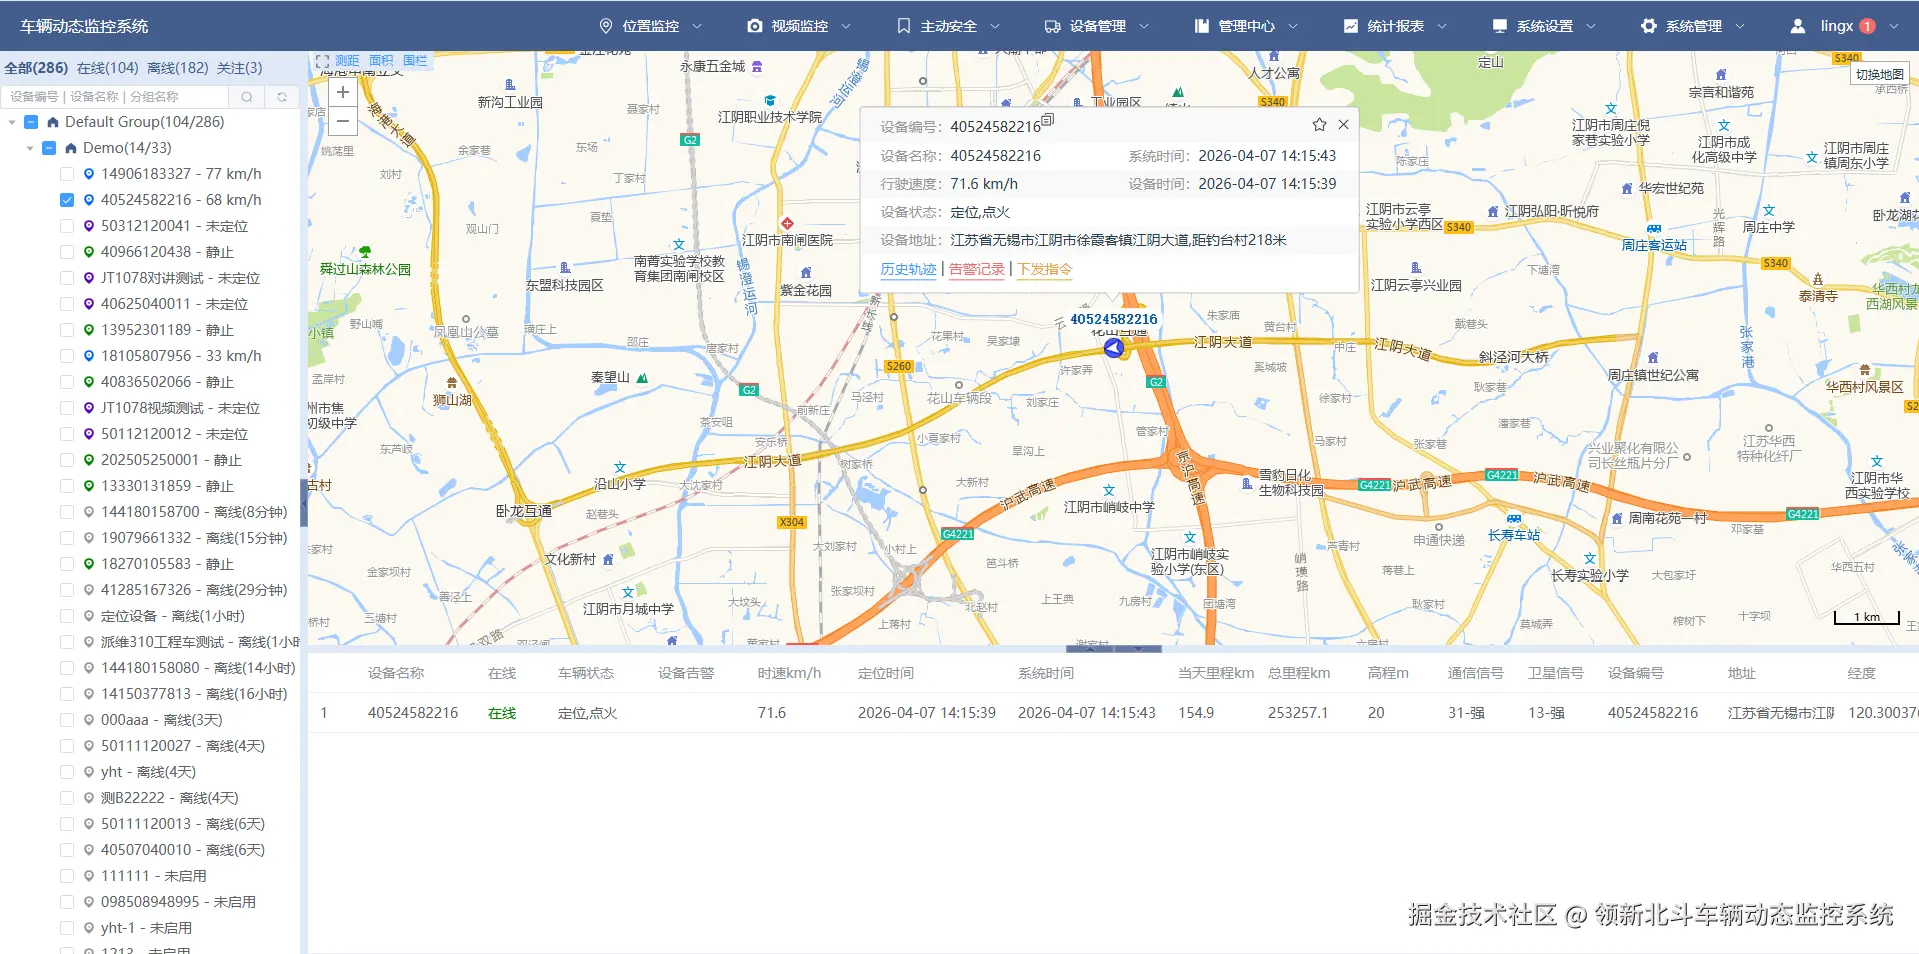Click the refresh icon beside device search

point(282,97)
